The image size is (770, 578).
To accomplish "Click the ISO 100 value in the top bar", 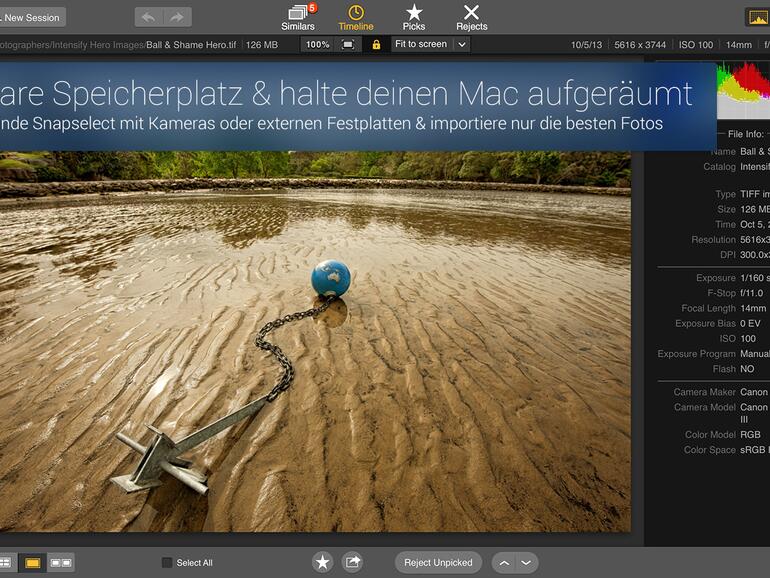I will 695,45.
